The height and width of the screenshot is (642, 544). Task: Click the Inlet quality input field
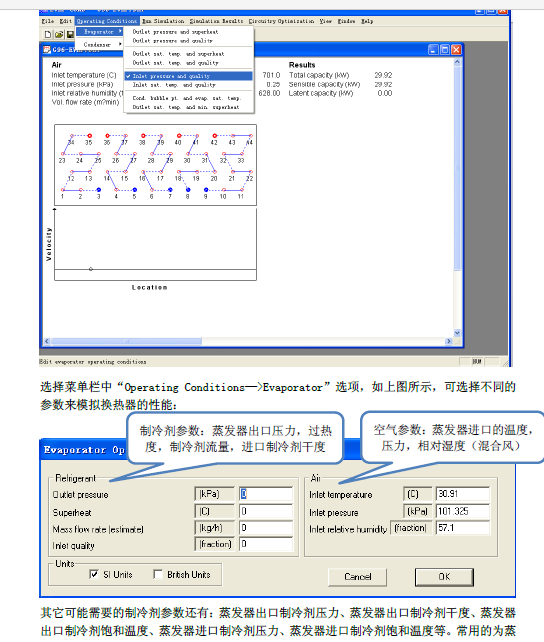266,544
